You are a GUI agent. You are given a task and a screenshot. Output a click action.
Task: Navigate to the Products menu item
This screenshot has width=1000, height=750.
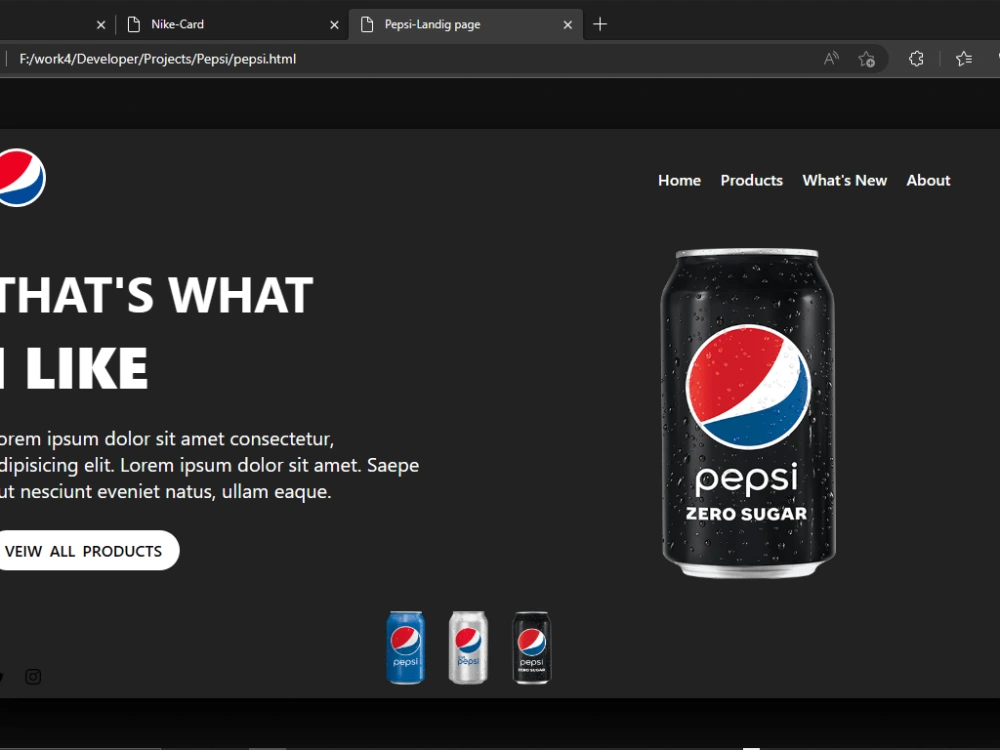[751, 181]
